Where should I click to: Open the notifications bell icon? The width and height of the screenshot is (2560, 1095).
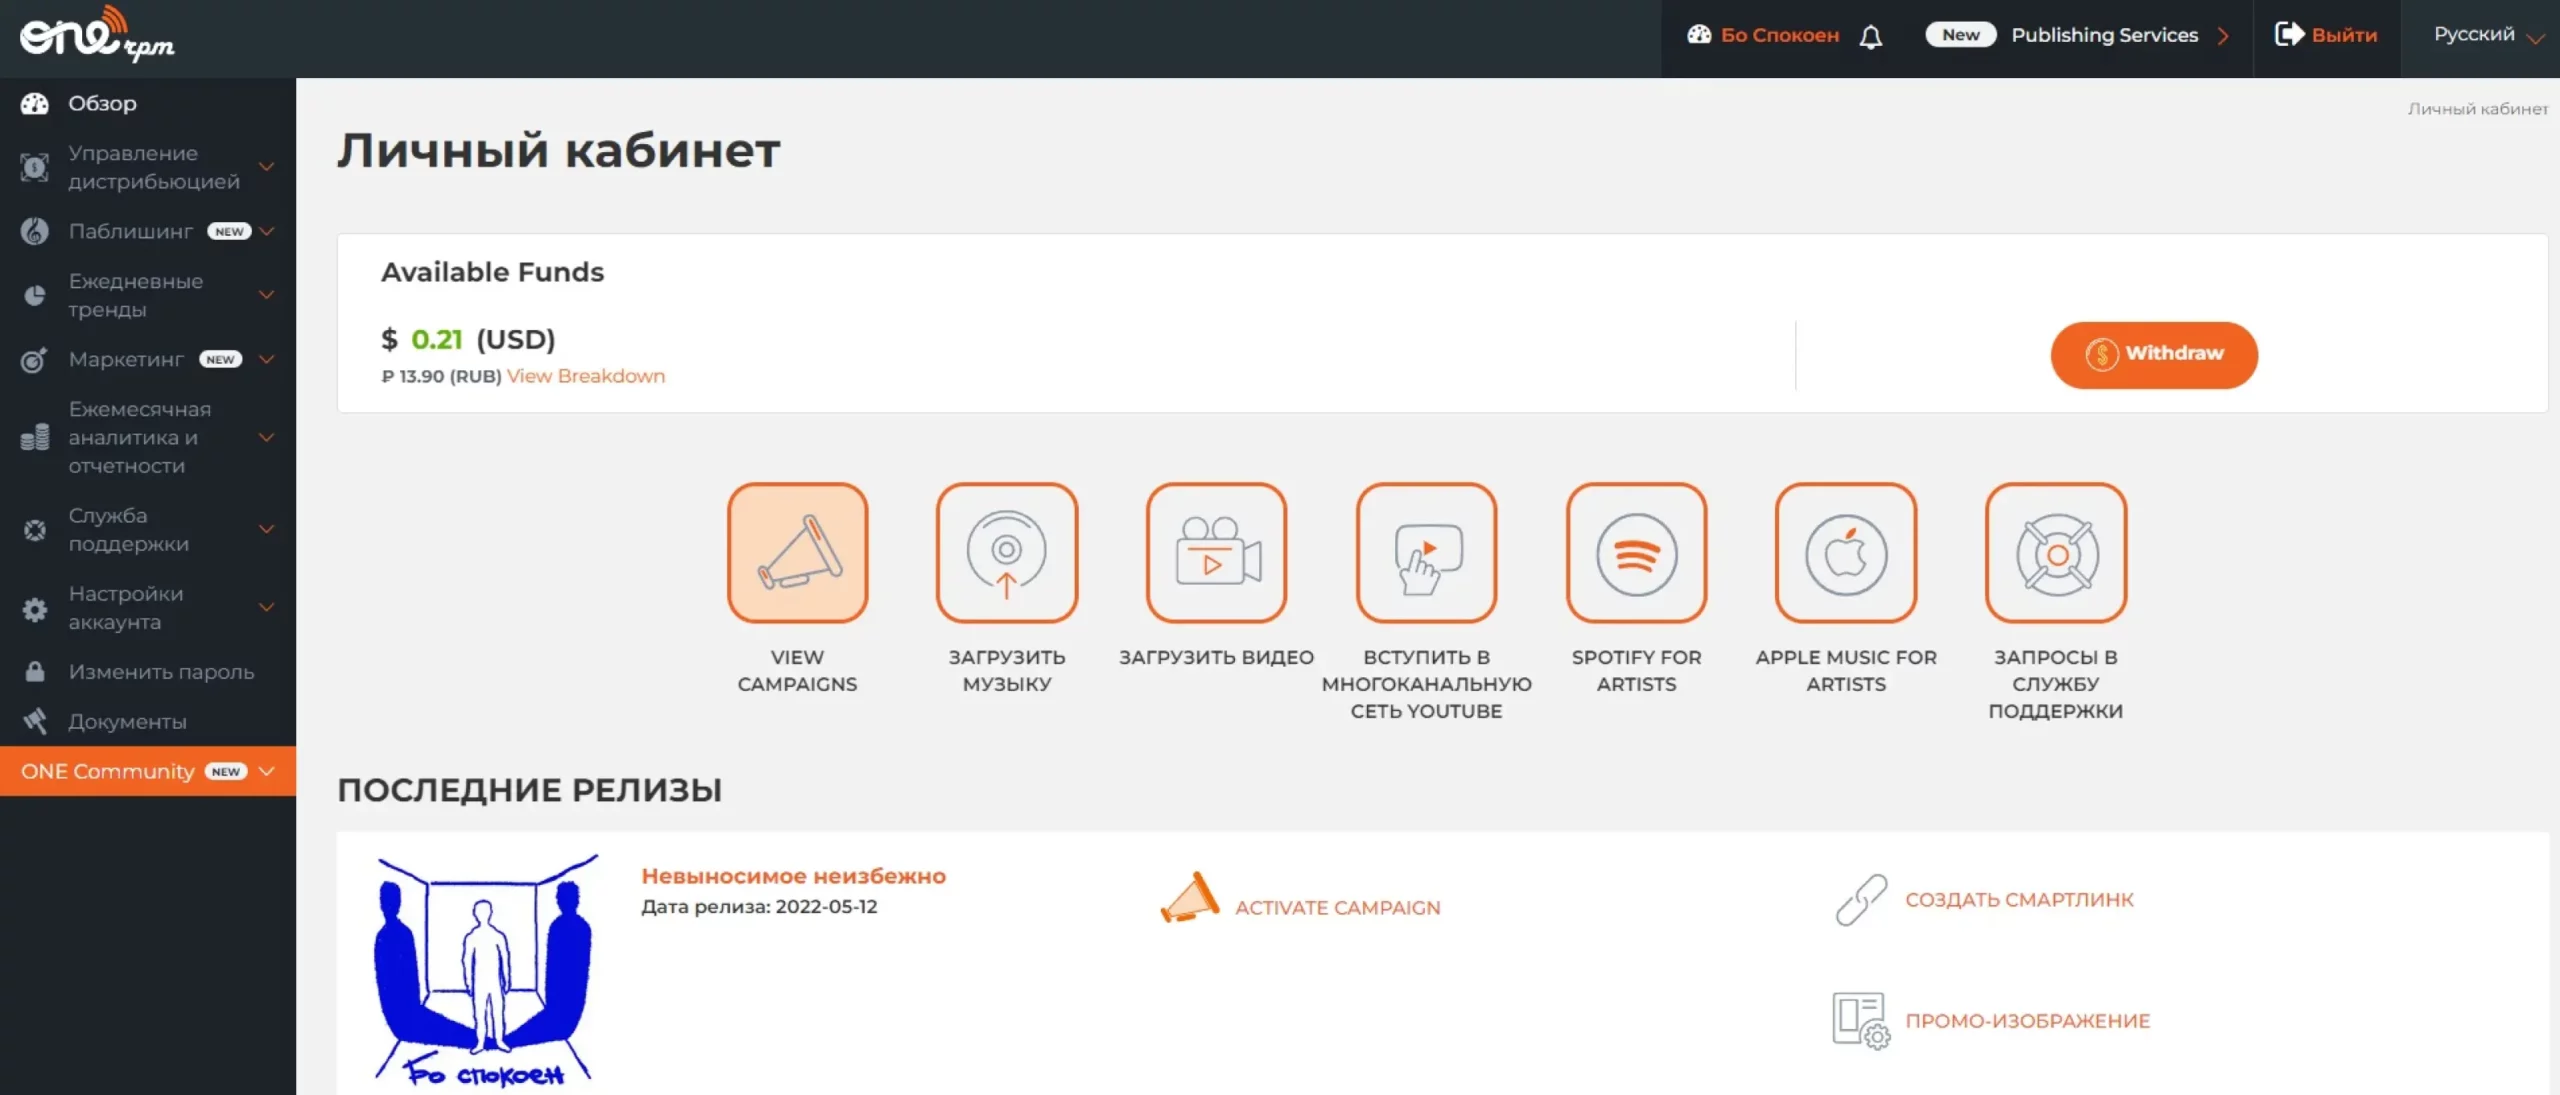1870,37
